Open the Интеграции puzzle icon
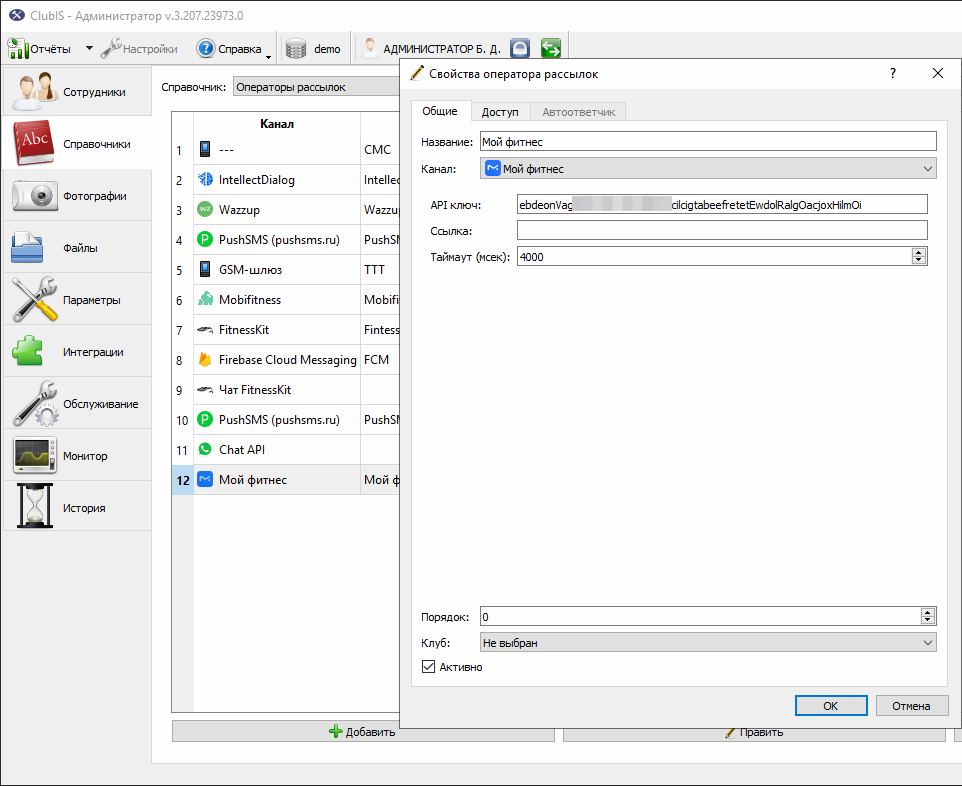Screen dimensions: 962x786 coord(28,352)
